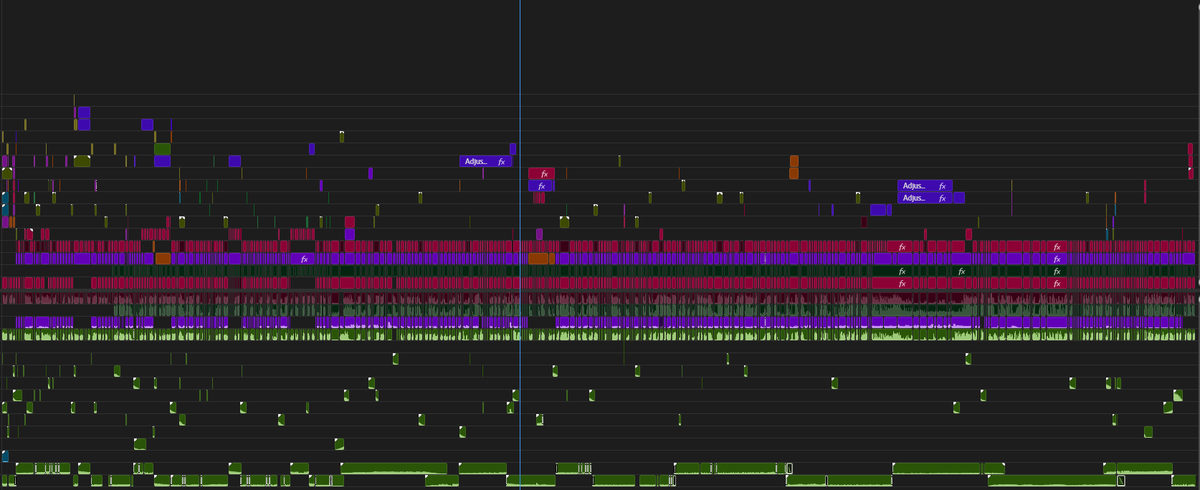Select the Adjus... clip left of the playhead

coord(485,161)
